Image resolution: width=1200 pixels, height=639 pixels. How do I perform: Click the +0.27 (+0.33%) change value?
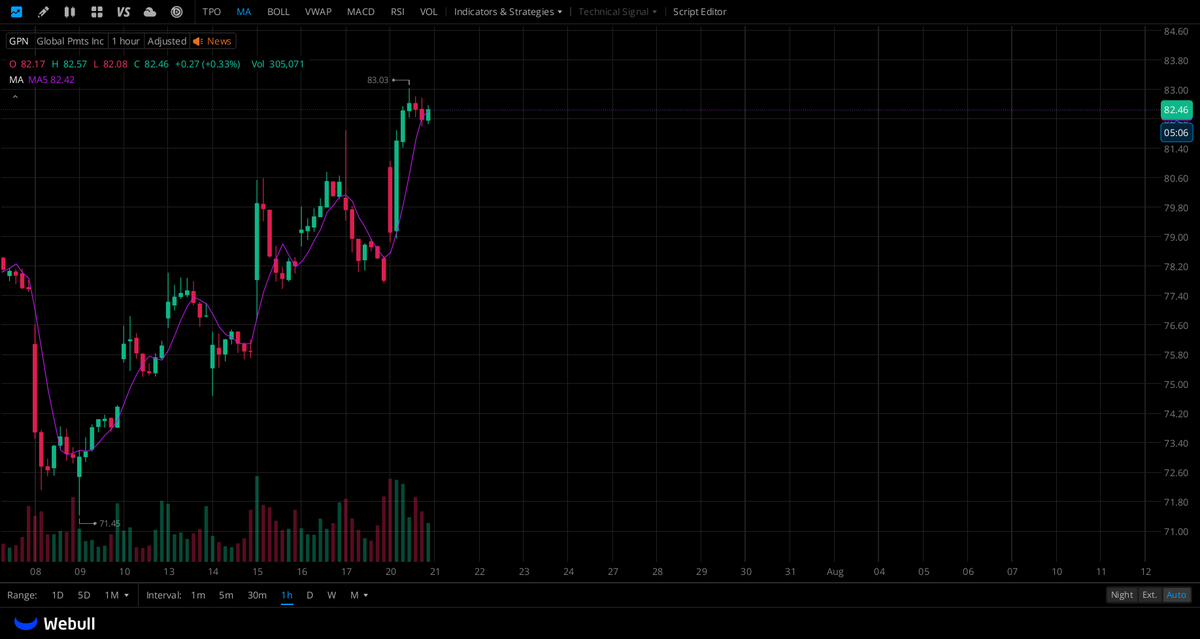click(x=208, y=64)
